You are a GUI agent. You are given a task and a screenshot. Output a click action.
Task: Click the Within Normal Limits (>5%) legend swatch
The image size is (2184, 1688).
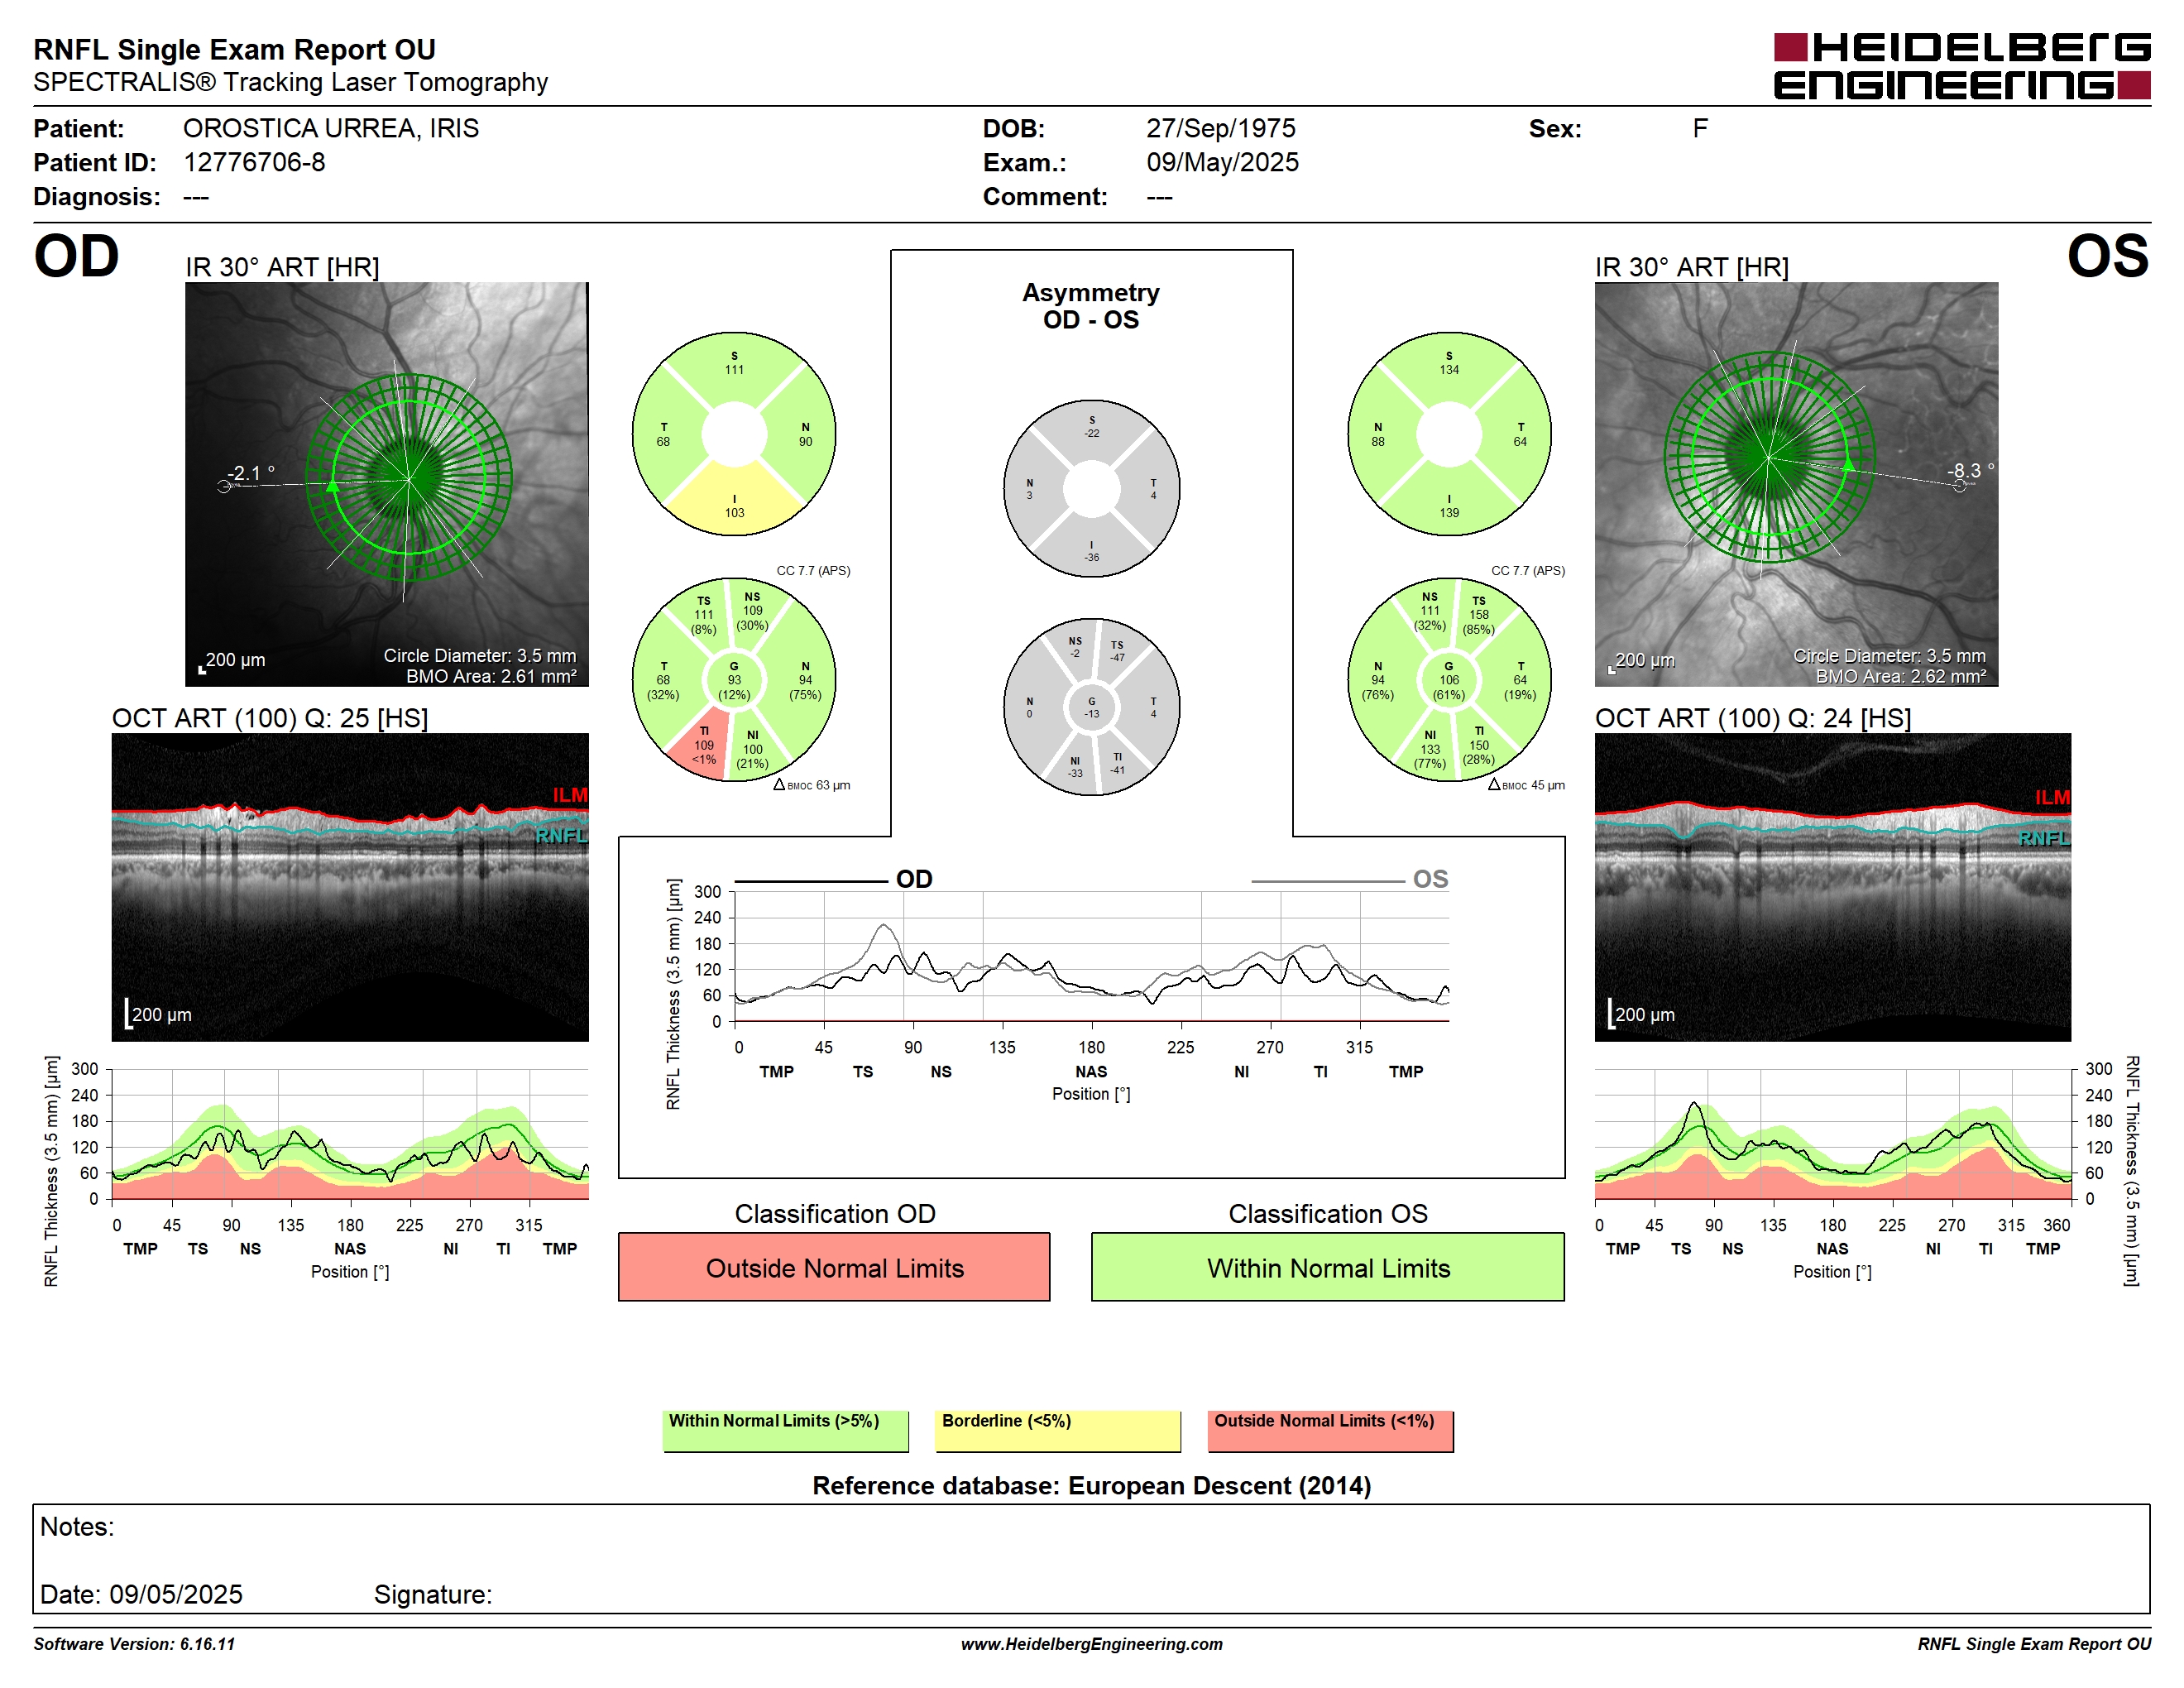click(x=786, y=1431)
